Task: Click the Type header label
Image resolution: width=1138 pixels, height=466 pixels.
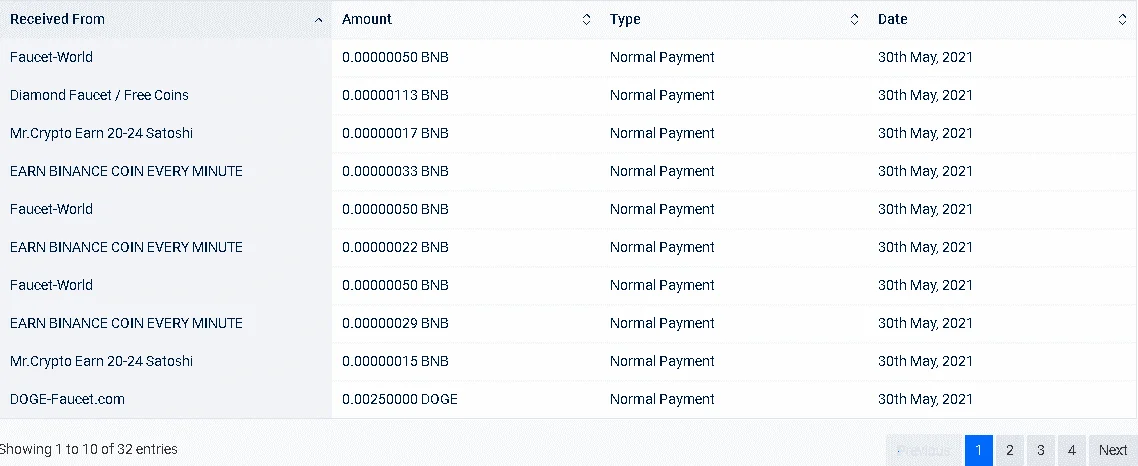Action: (625, 20)
